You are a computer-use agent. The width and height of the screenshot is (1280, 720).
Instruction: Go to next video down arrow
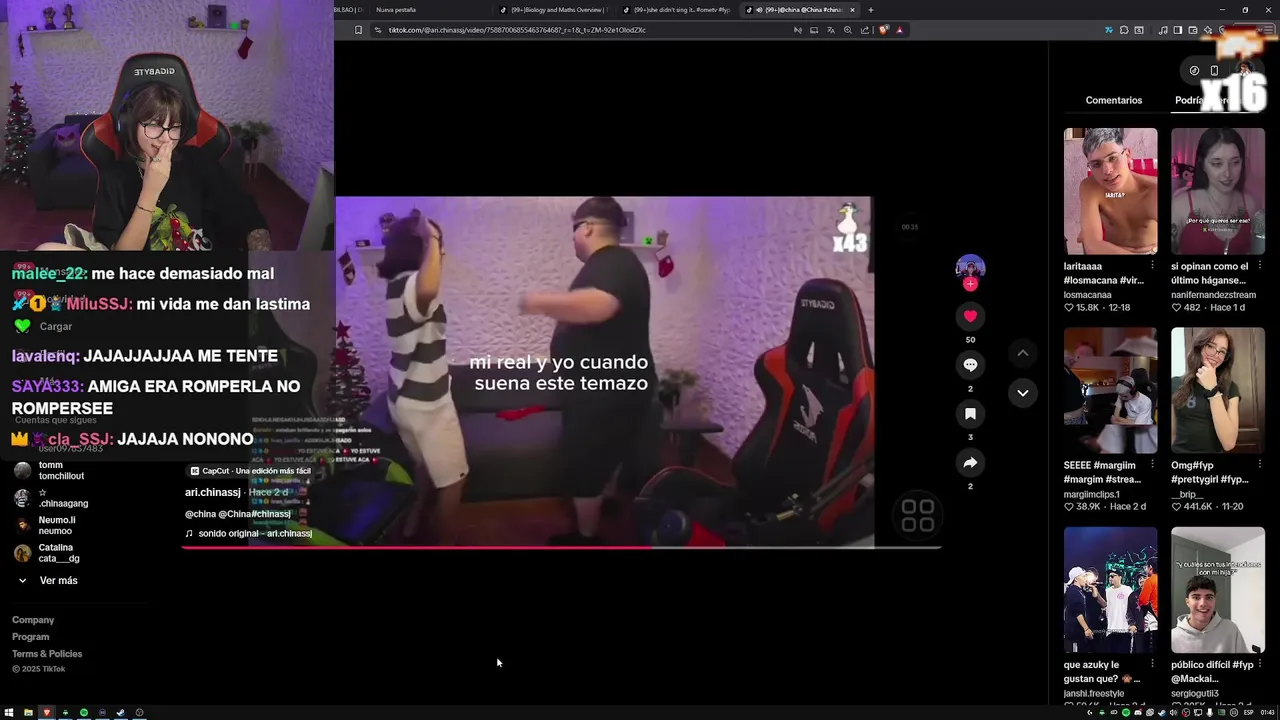click(1022, 393)
